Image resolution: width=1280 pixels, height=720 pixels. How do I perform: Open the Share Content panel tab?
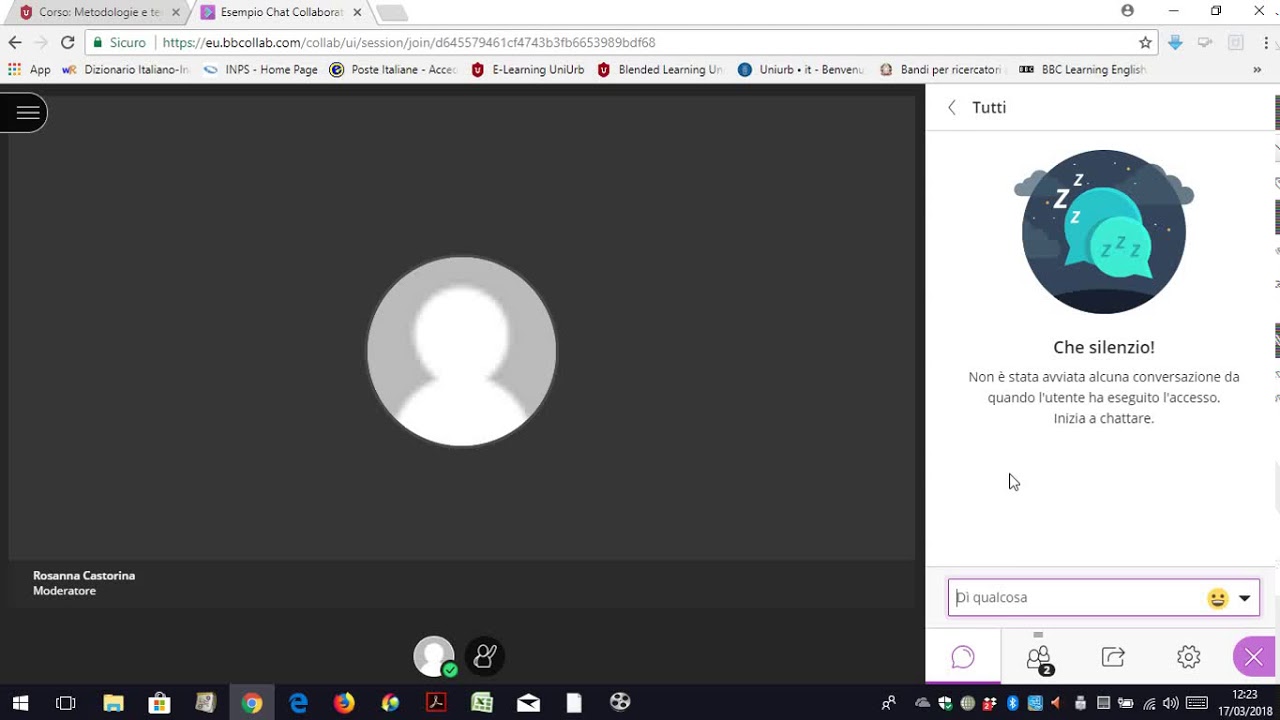click(x=1113, y=657)
